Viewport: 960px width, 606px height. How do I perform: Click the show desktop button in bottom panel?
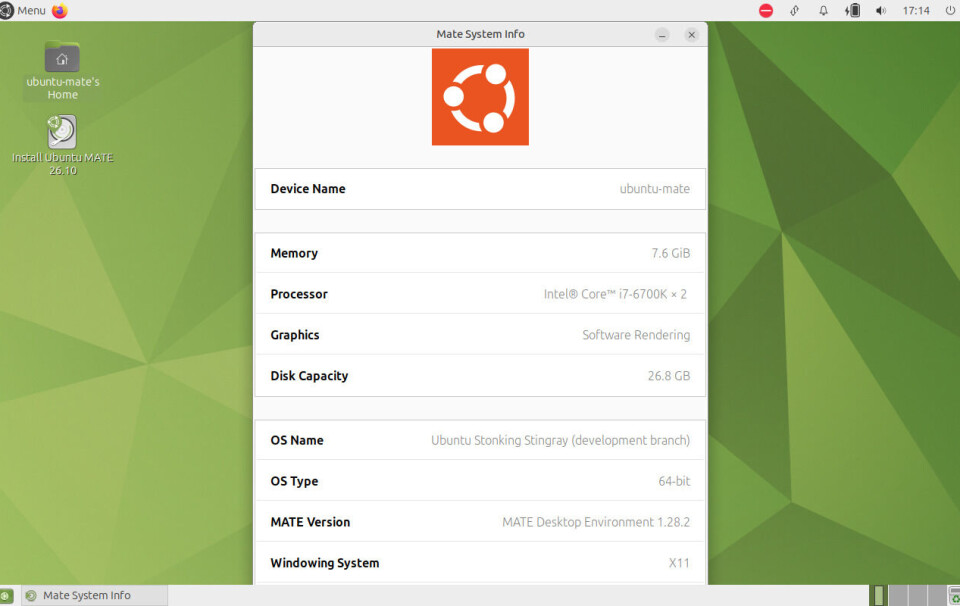pos(7,596)
